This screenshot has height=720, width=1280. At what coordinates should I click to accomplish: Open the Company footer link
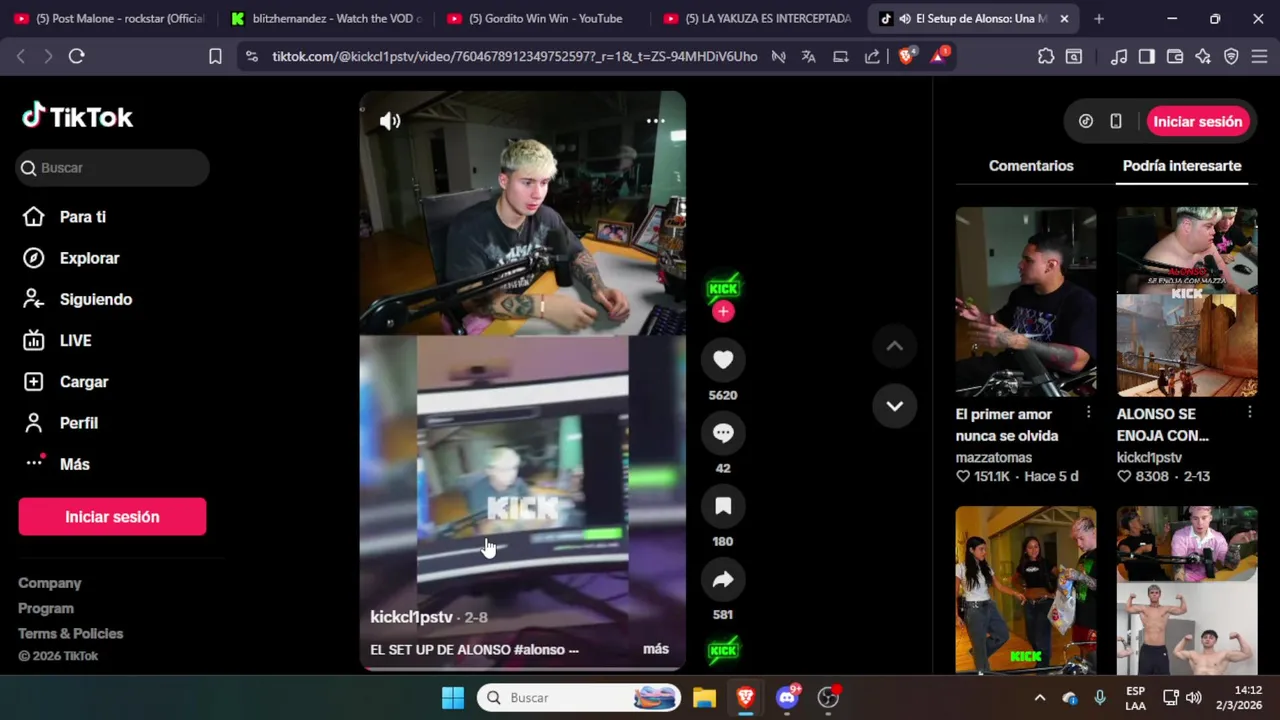coord(50,583)
